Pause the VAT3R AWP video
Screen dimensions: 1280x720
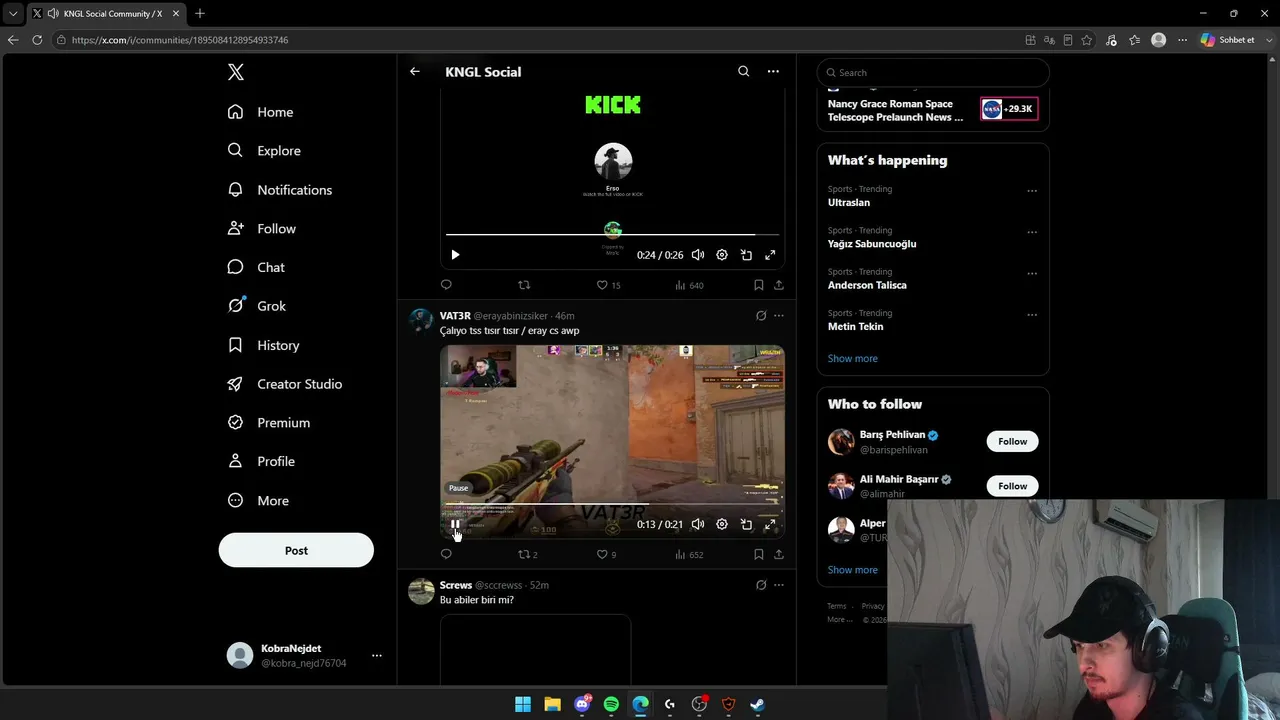pos(455,524)
